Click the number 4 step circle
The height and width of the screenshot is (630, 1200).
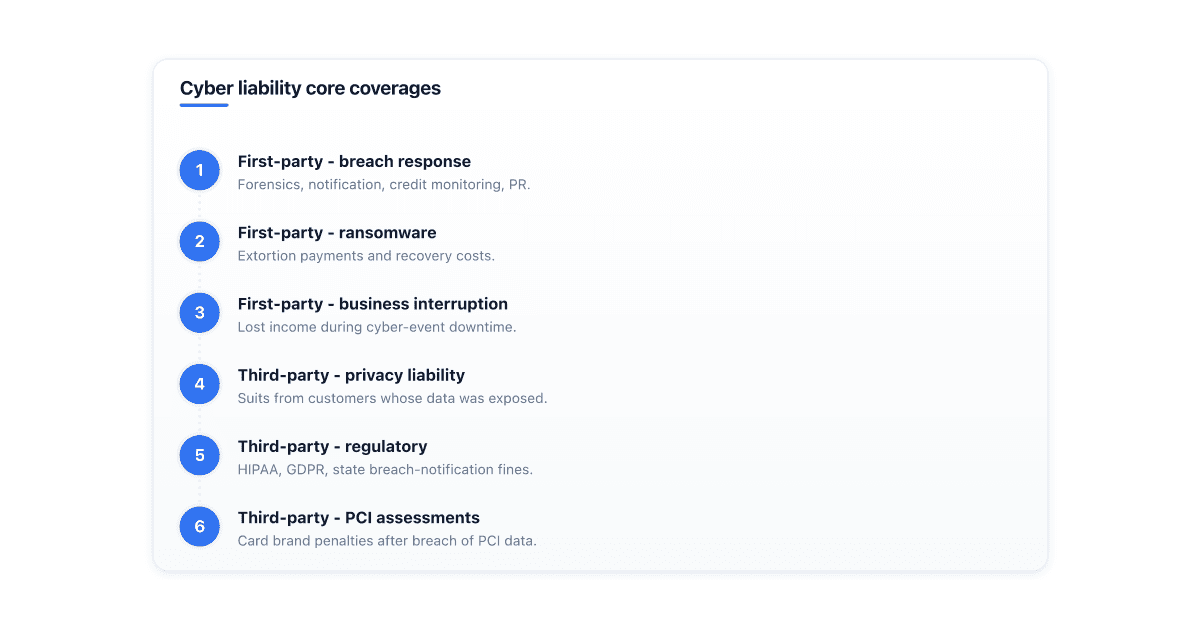point(199,384)
